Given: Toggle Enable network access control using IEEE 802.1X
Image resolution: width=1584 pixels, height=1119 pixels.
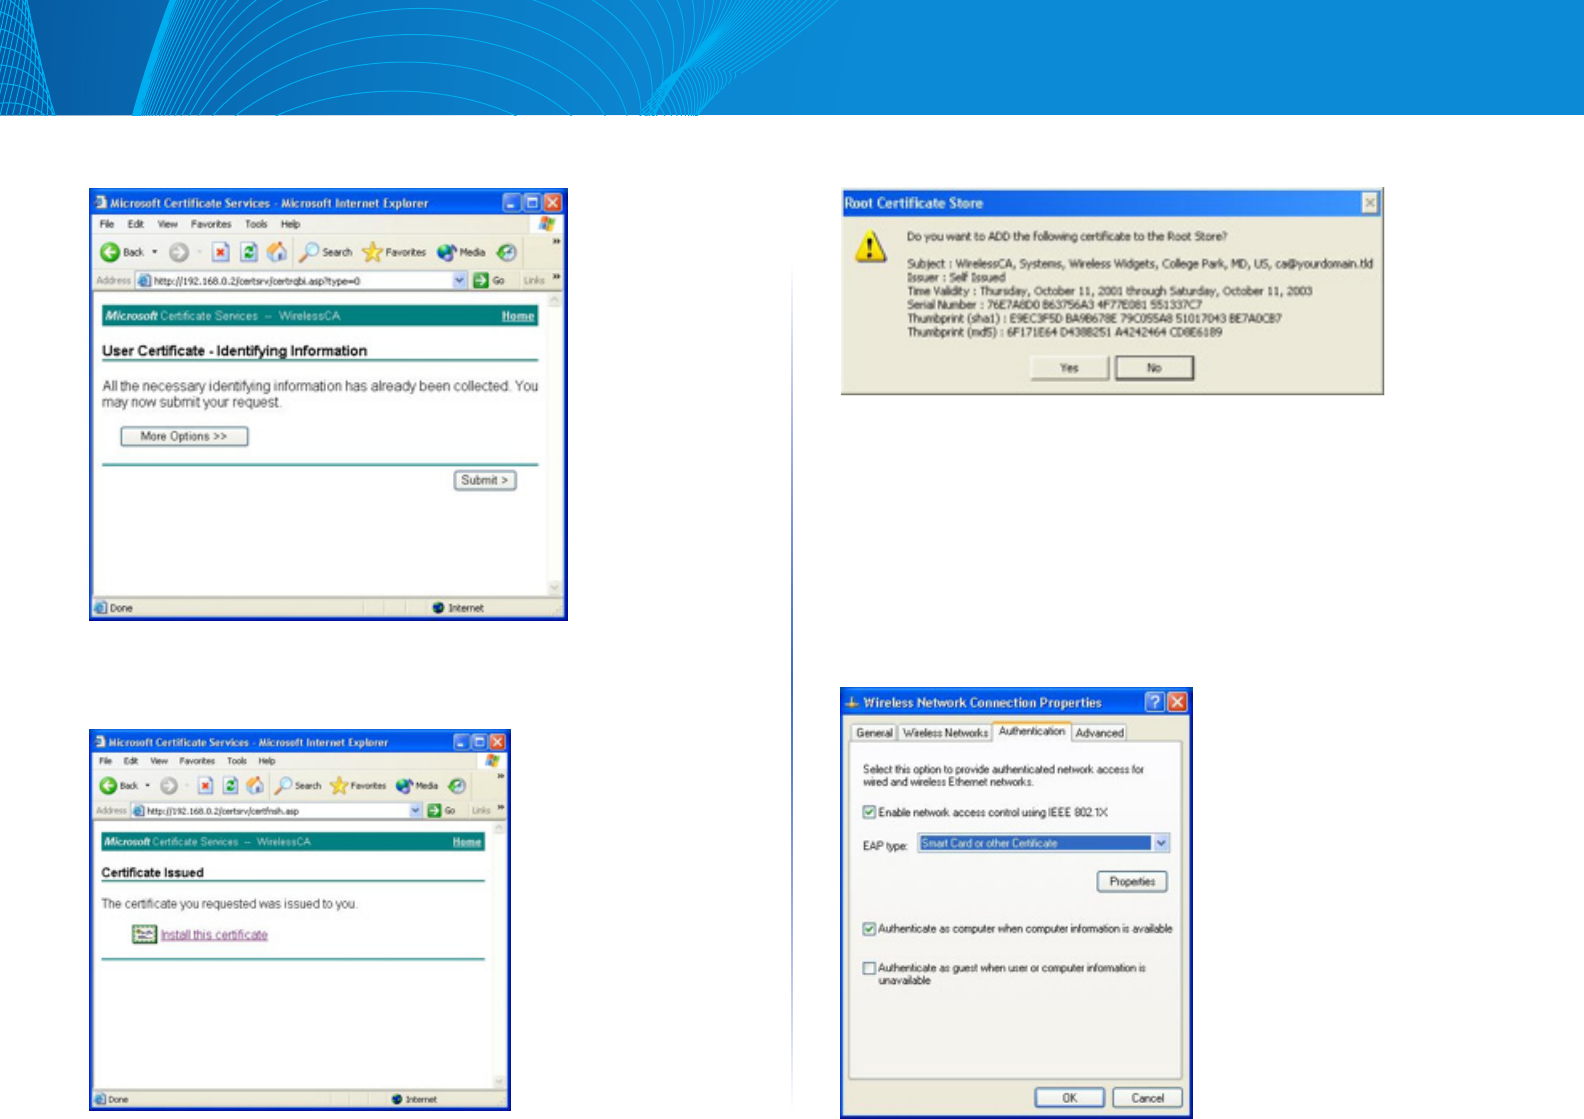Looking at the screenshot, I should 870,812.
